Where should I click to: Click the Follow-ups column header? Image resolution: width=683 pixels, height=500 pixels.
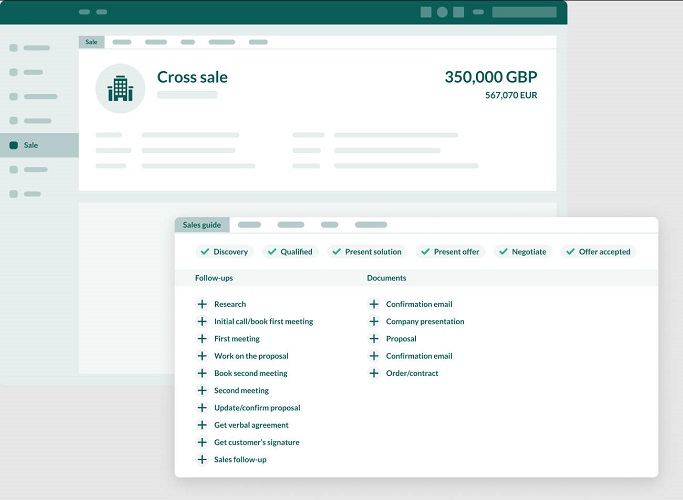(x=214, y=278)
